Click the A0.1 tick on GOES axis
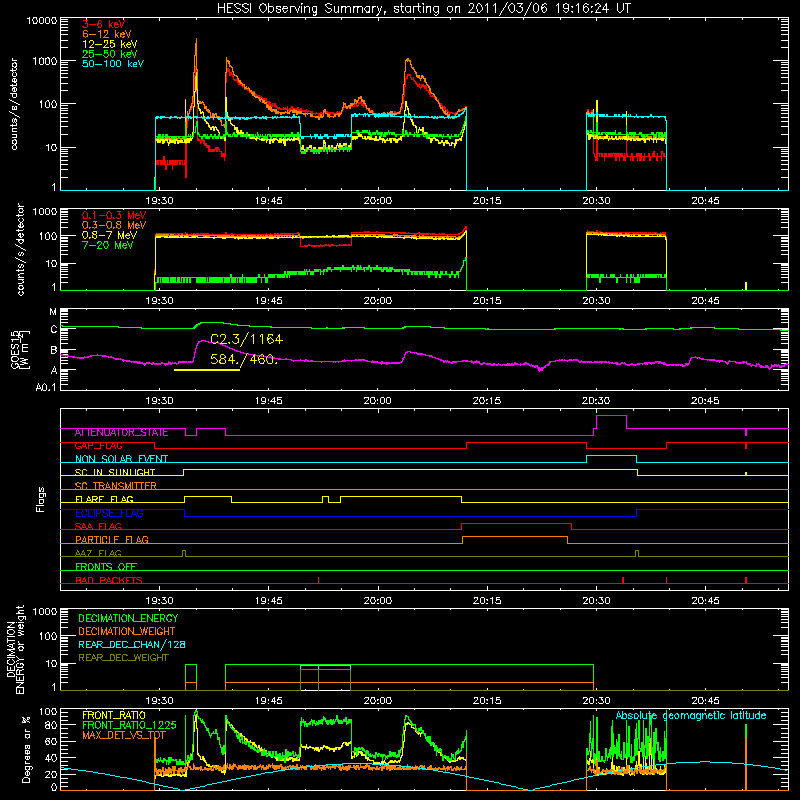 click(x=46, y=388)
